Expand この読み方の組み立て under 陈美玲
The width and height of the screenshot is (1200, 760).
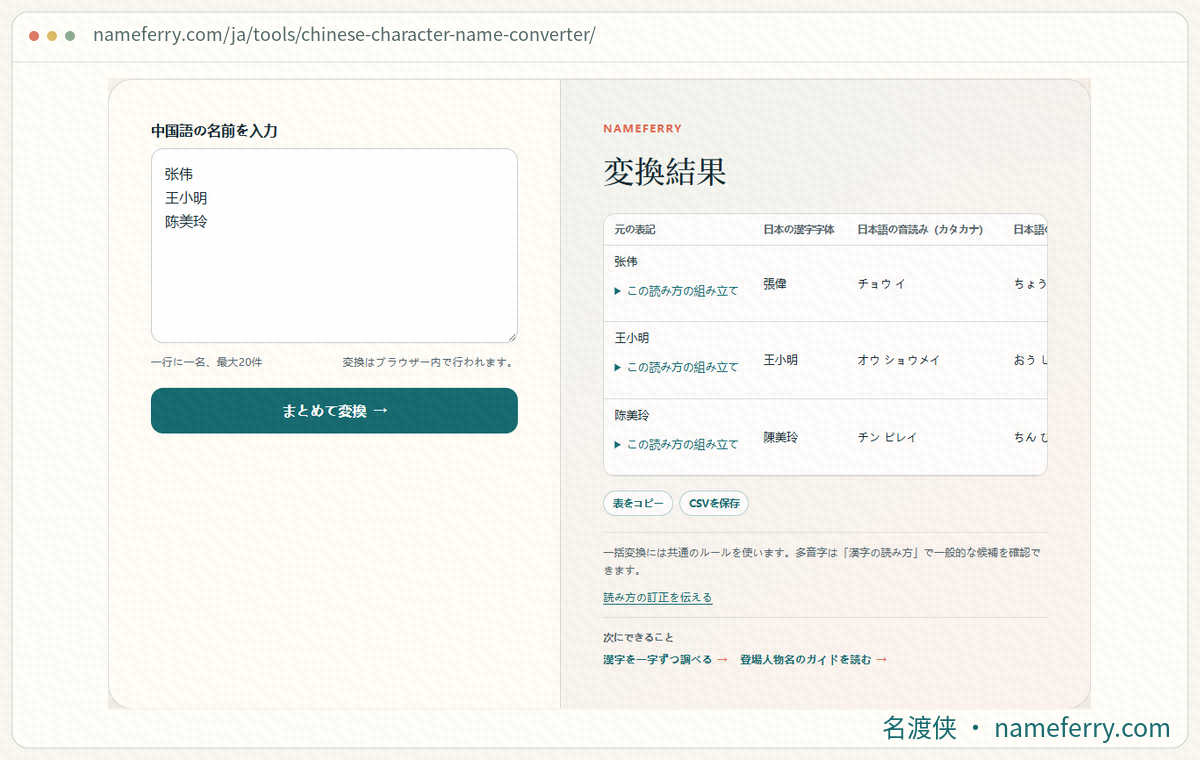pyautogui.click(x=676, y=444)
